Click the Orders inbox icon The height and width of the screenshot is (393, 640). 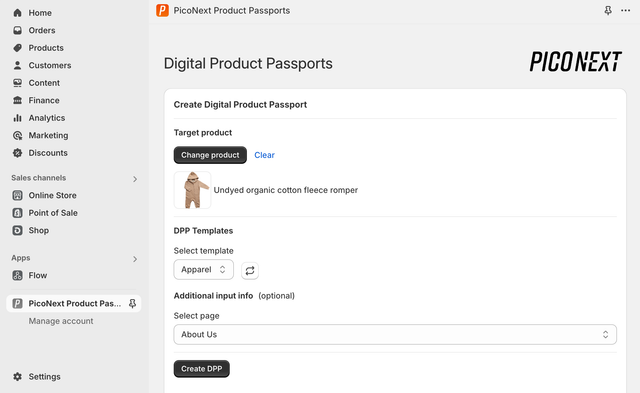click(x=17, y=30)
